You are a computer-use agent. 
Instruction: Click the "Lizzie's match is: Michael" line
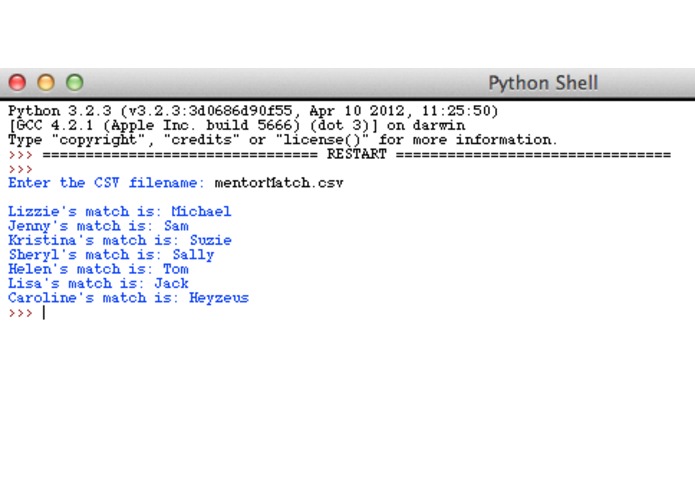120,211
